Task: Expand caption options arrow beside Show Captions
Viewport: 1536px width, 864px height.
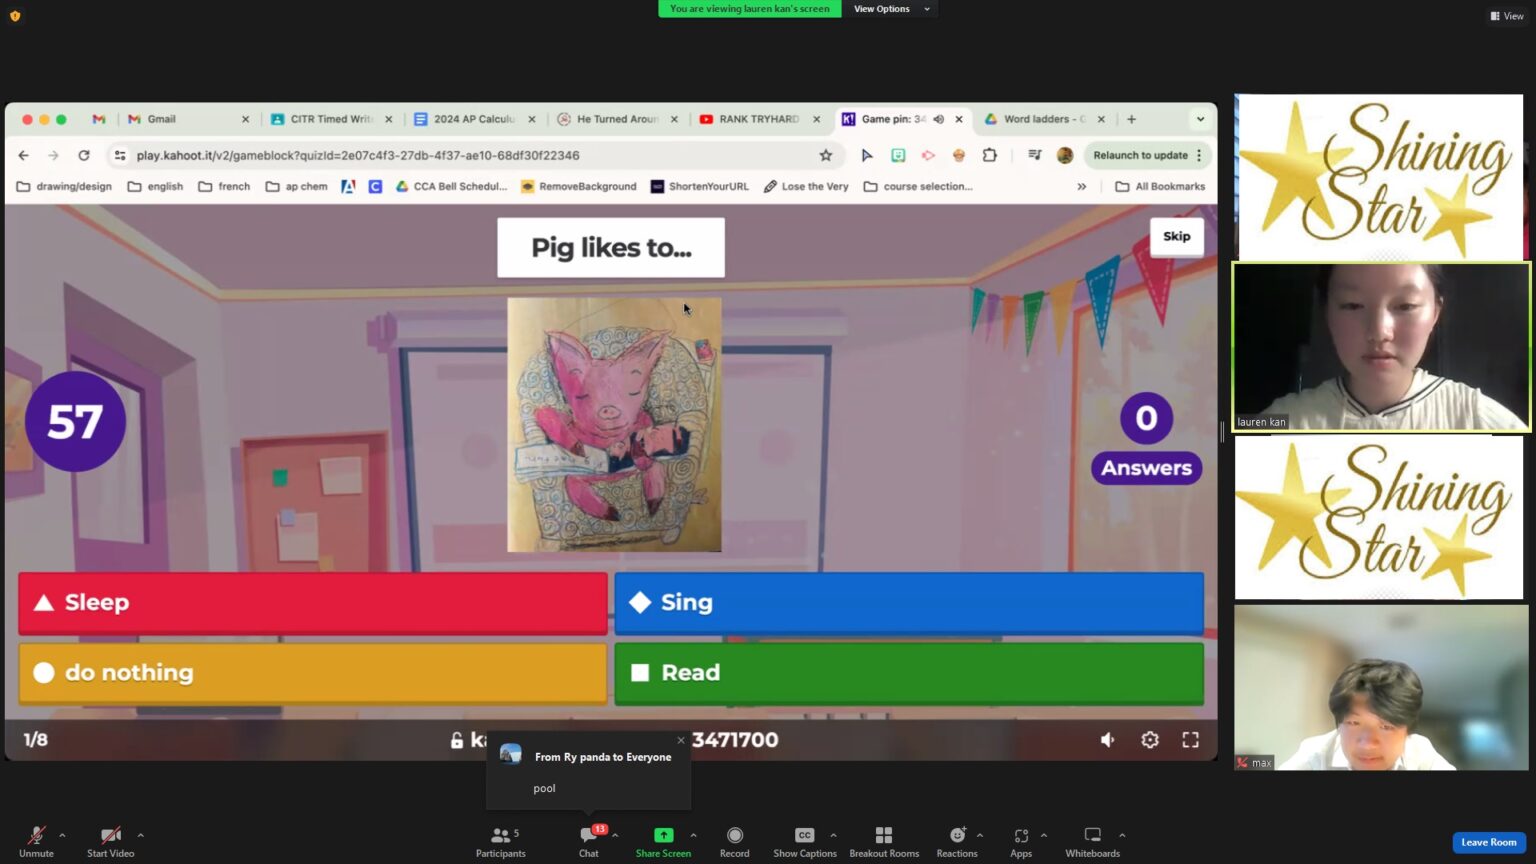Action: (x=833, y=835)
